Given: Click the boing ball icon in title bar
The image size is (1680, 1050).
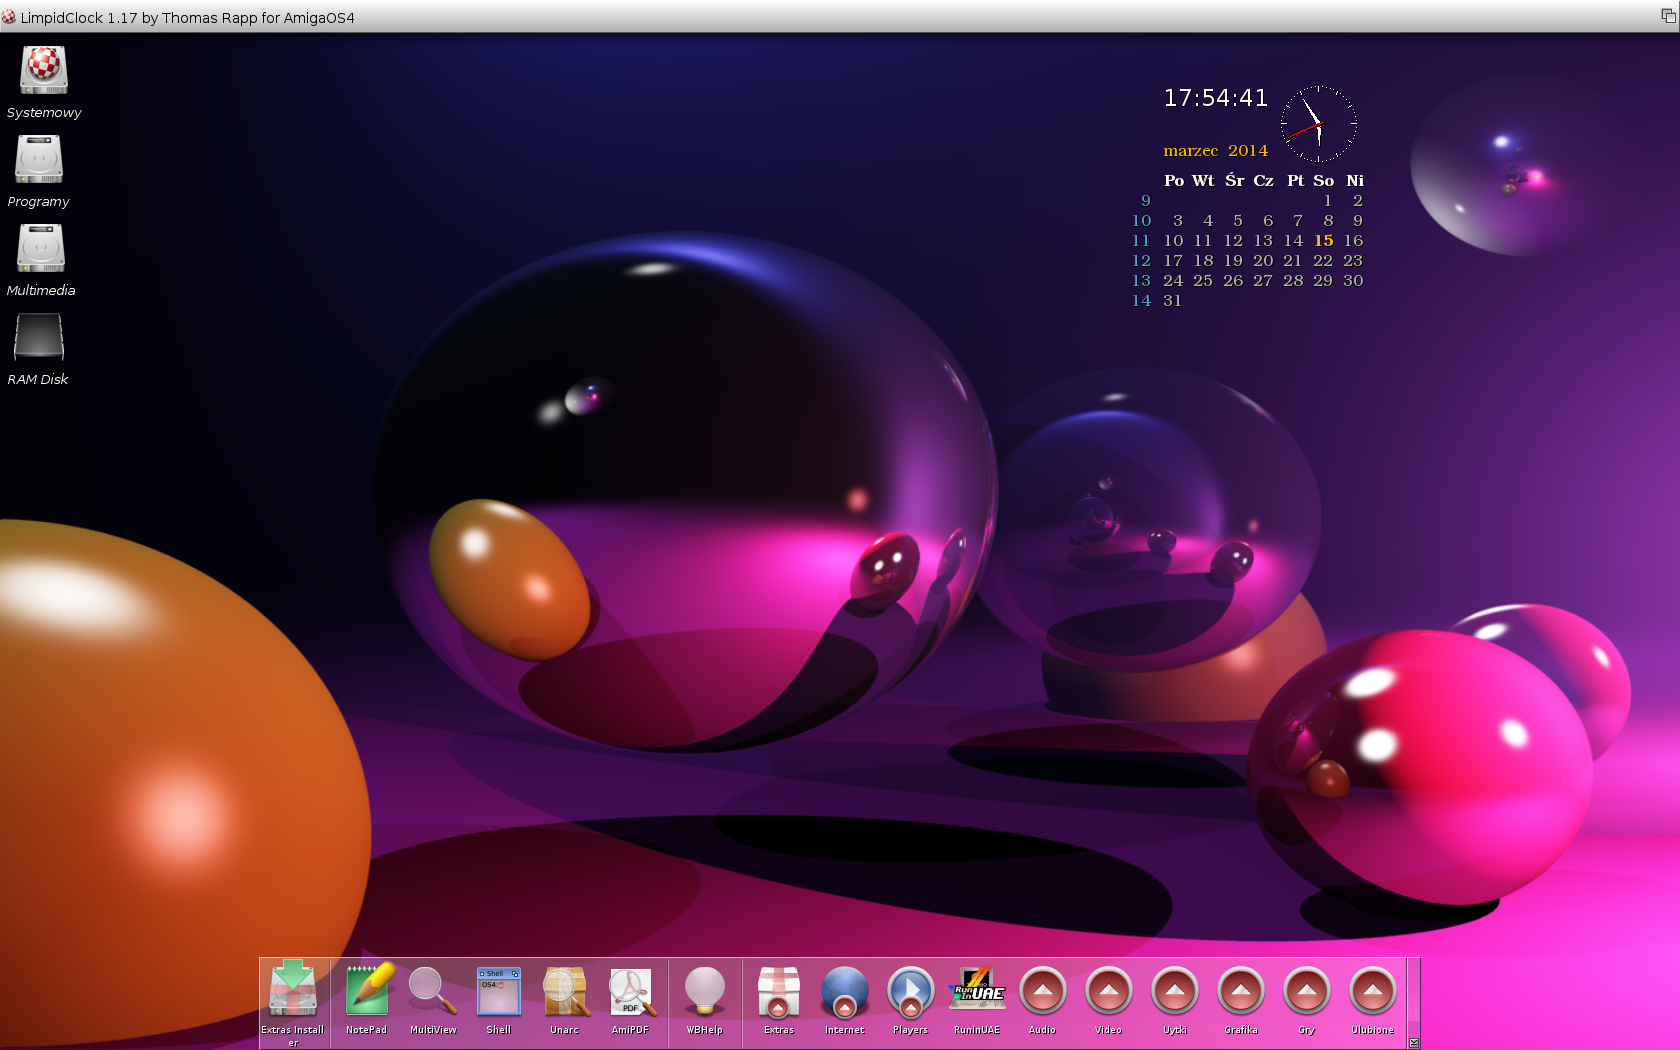Looking at the screenshot, I should 9,17.
